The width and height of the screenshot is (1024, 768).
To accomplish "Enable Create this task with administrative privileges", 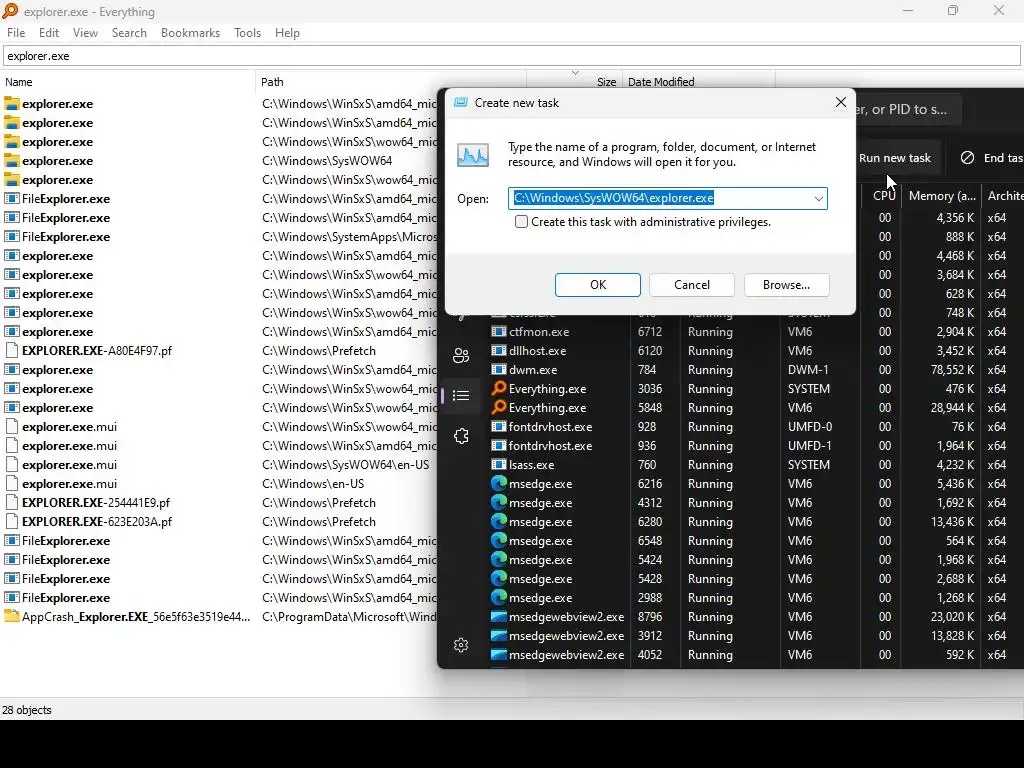I will (x=521, y=222).
